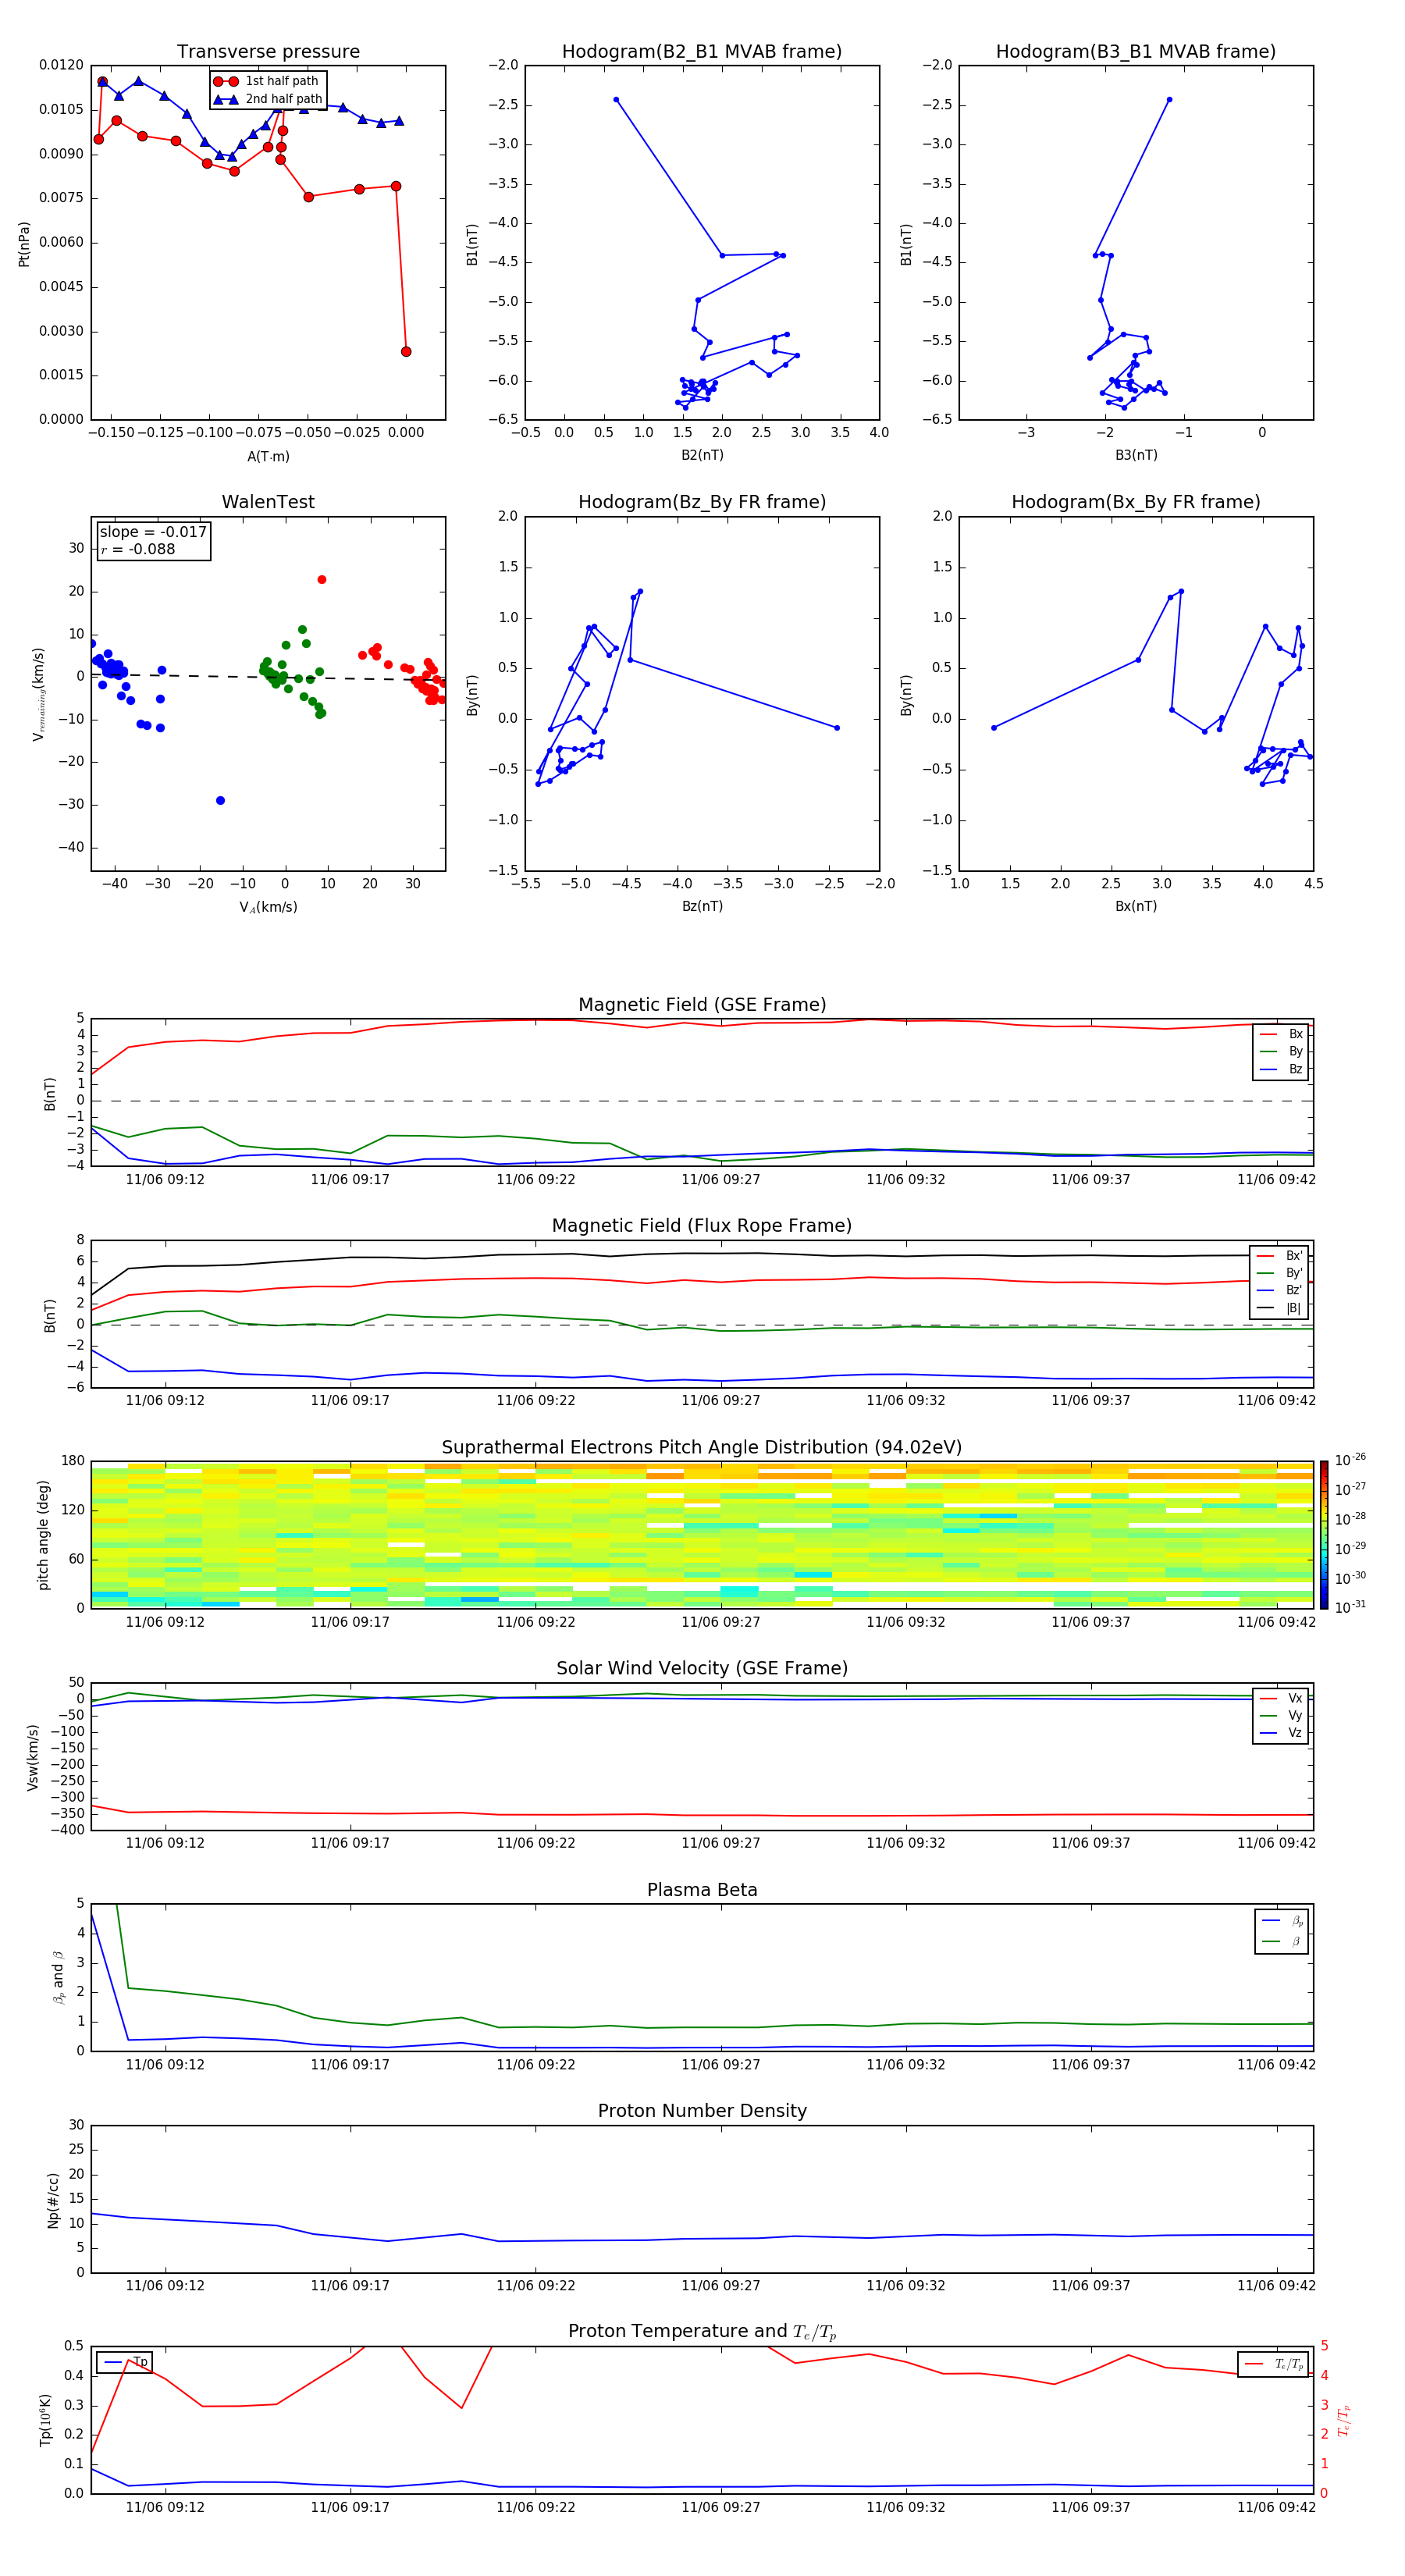
Task: Click the 'Hodogram(B2_B1 MVAB frame)' title
Action: pos(702,52)
